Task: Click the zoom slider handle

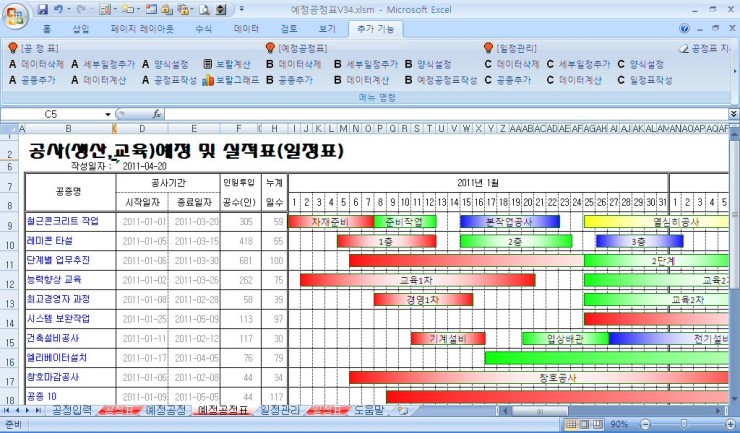Action: point(683,424)
